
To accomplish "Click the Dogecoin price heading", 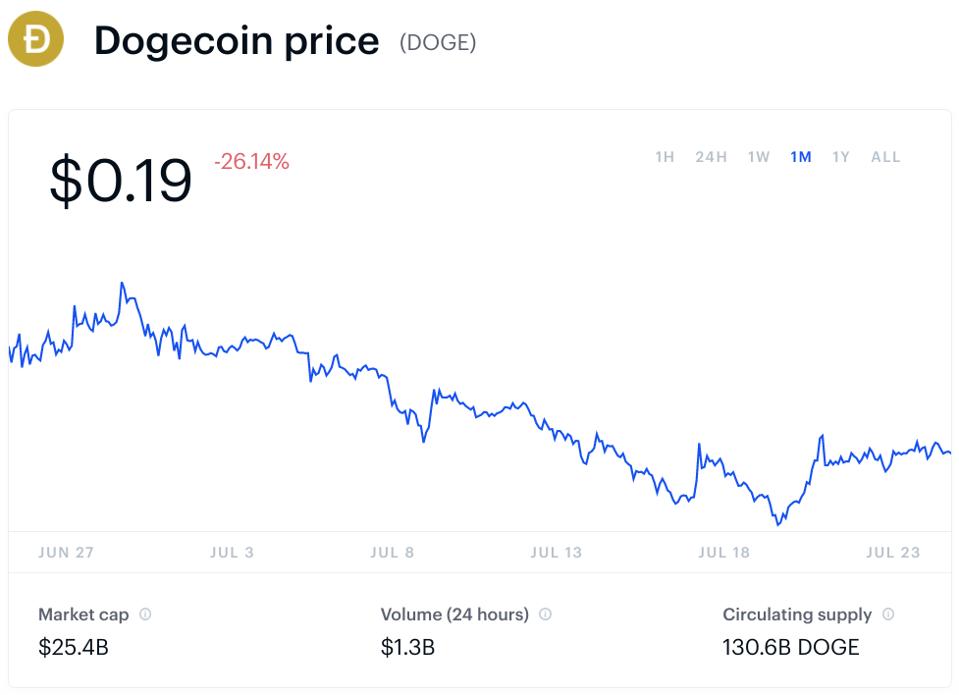I will (x=237, y=42).
